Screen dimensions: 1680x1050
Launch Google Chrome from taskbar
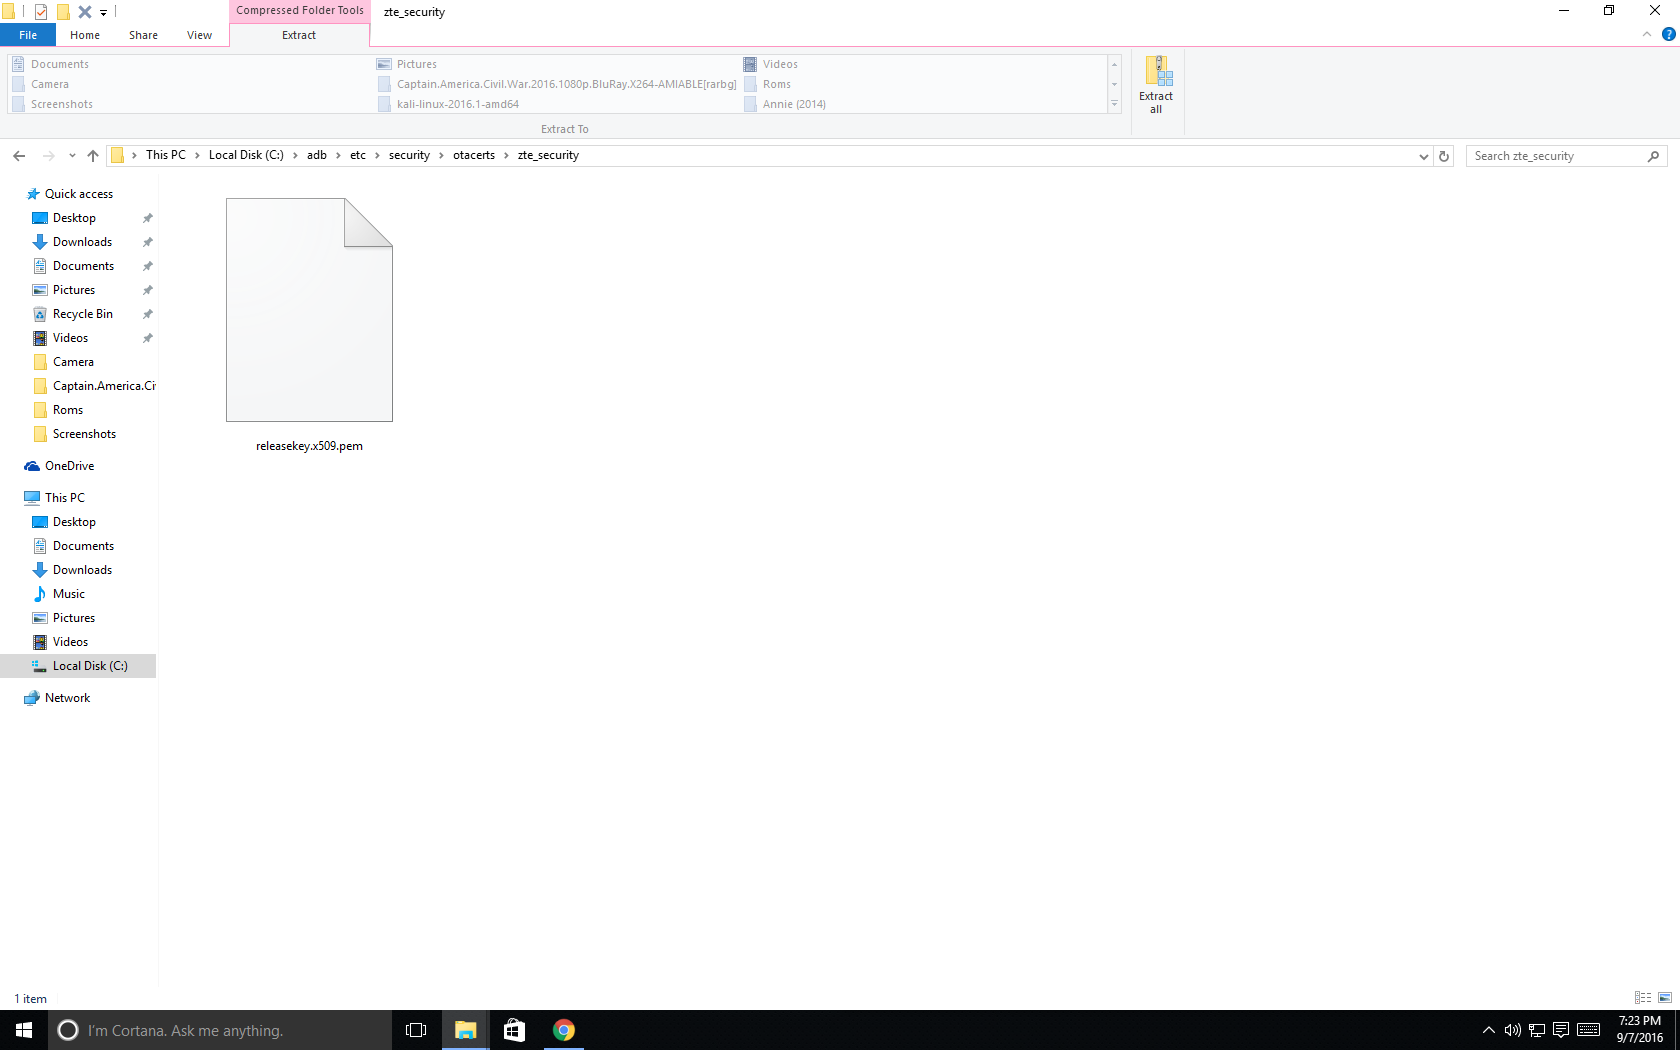564,1030
